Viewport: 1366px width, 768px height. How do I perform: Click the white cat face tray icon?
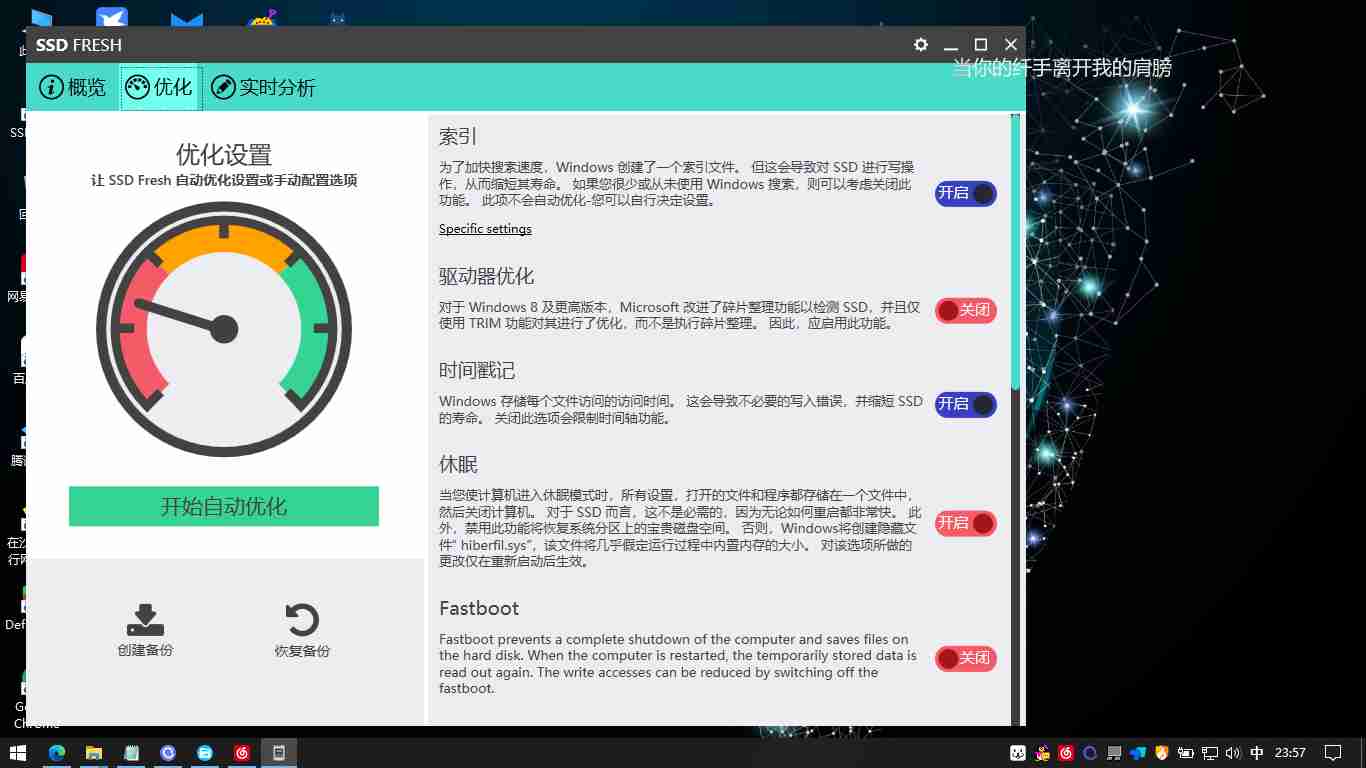click(x=1017, y=753)
